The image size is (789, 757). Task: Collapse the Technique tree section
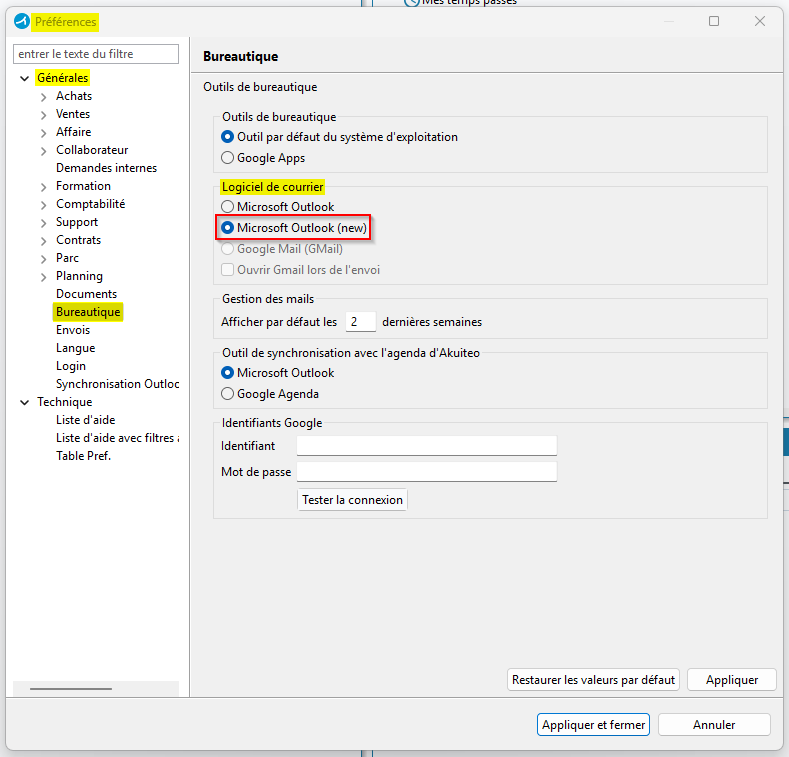(25, 402)
